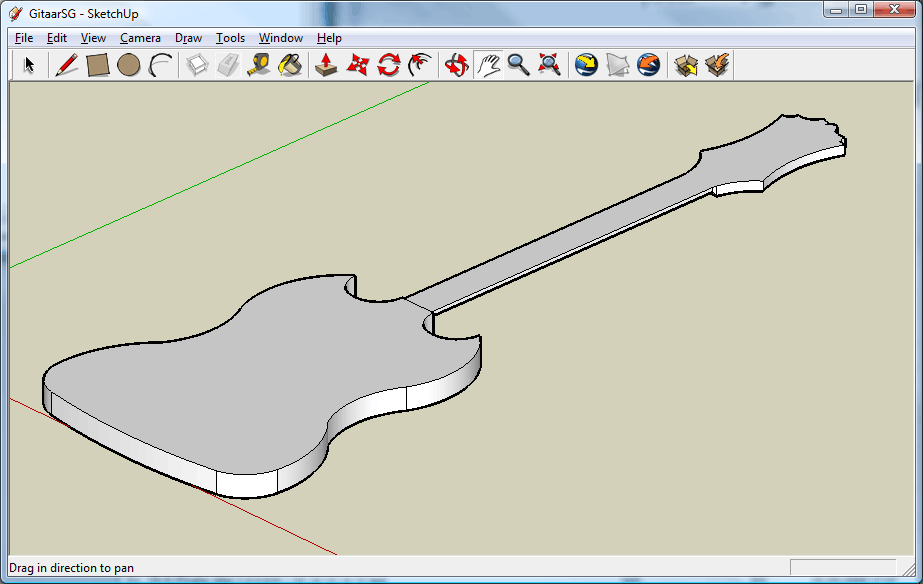Open the View menu
The height and width of the screenshot is (584, 923).
[93, 38]
